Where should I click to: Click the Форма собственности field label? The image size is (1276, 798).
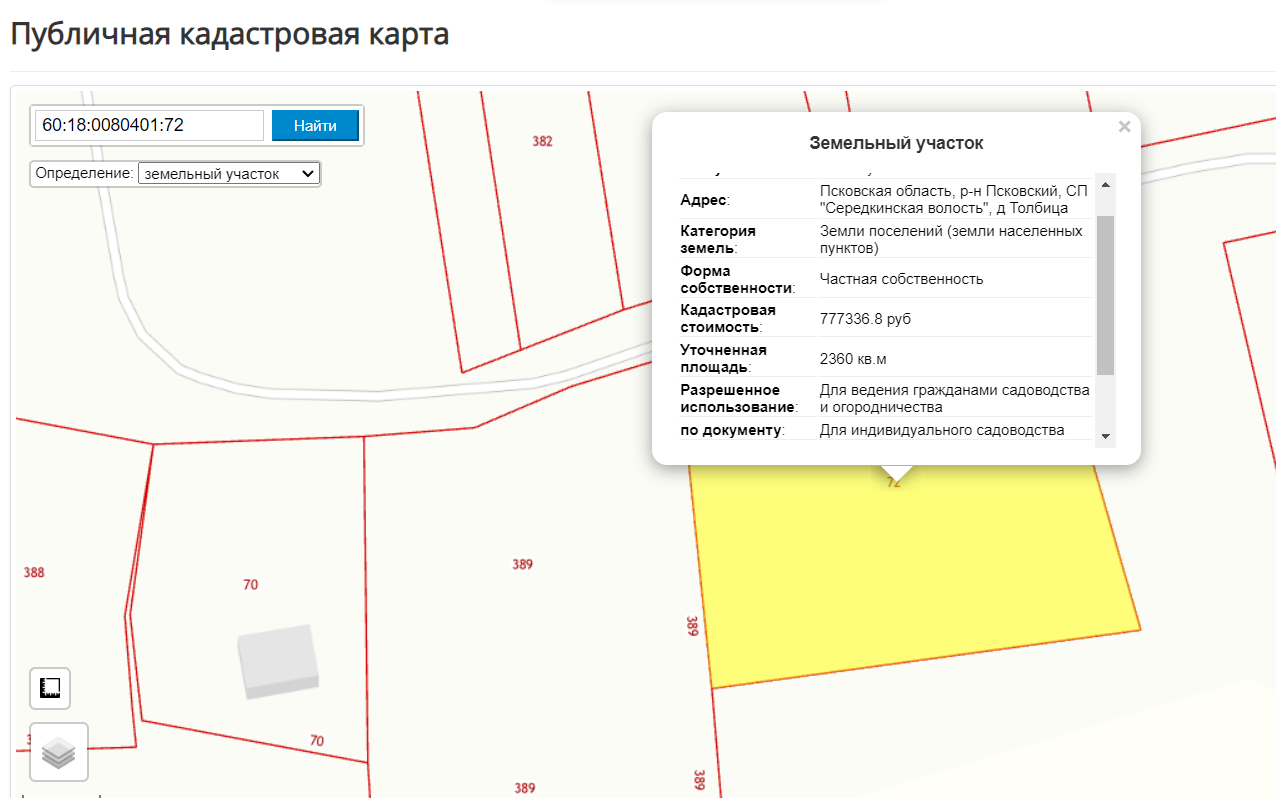tap(738, 279)
